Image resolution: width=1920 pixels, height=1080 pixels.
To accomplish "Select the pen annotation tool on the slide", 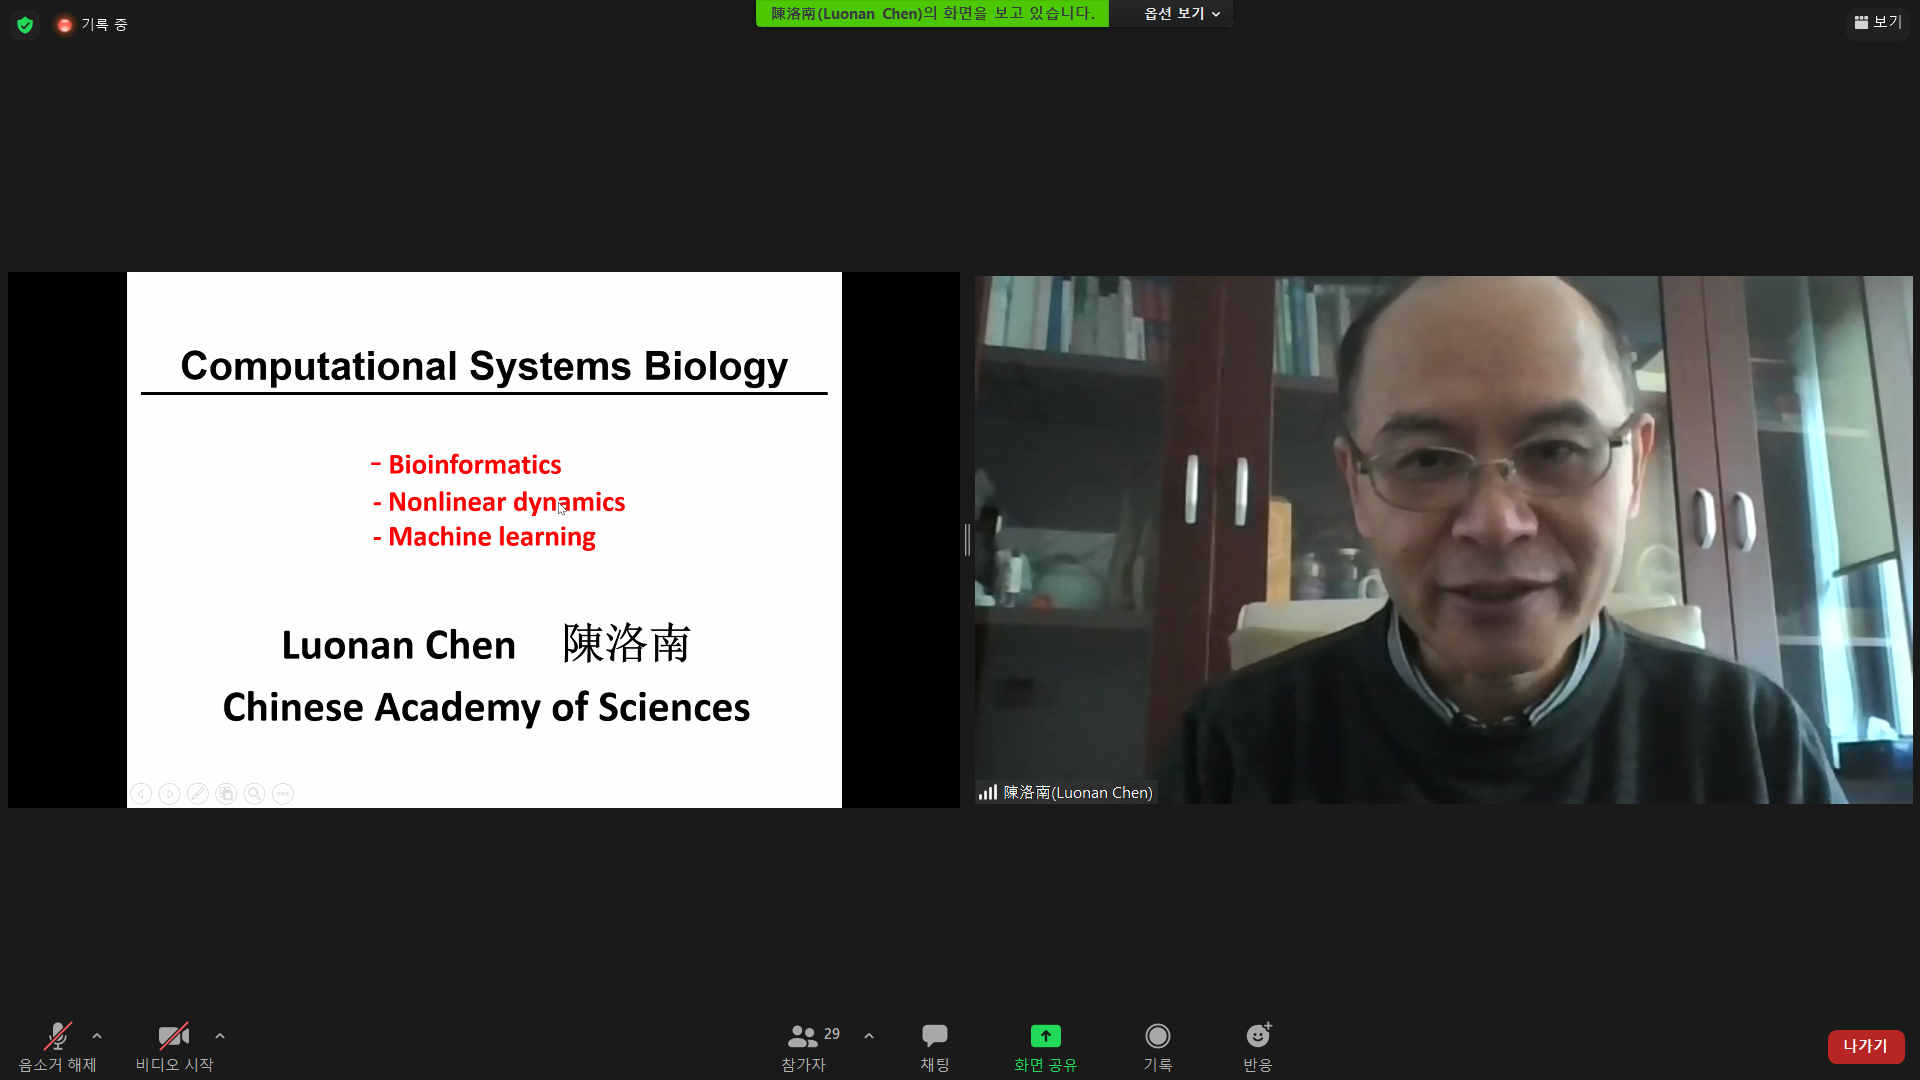I will point(198,793).
